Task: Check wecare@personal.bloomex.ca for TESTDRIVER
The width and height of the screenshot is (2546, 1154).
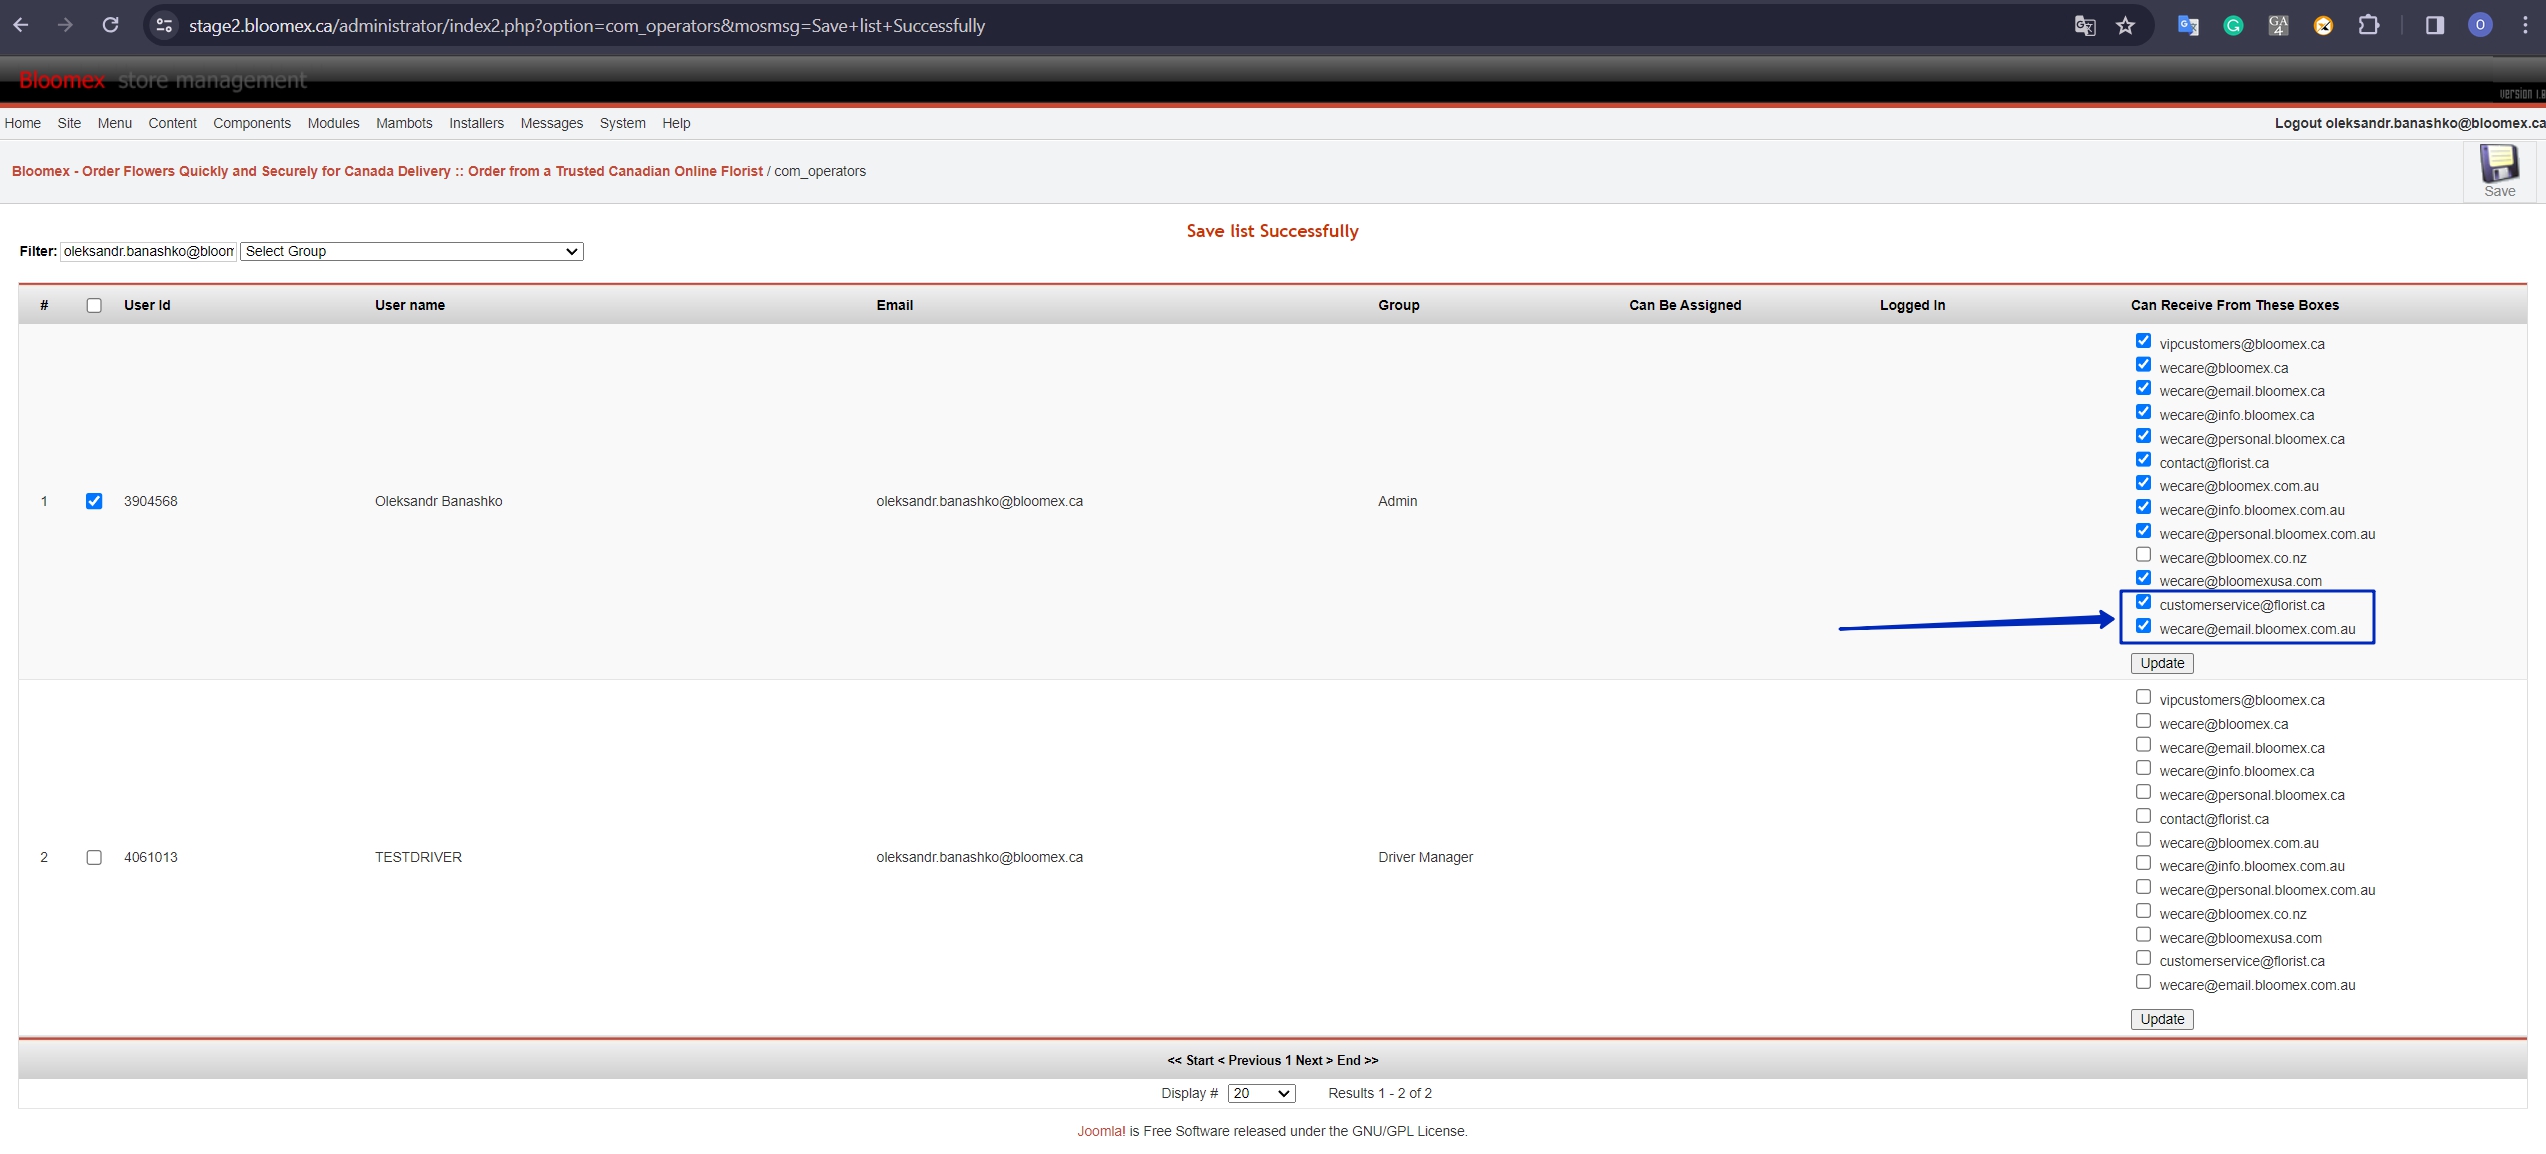Action: [x=2143, y=792]
